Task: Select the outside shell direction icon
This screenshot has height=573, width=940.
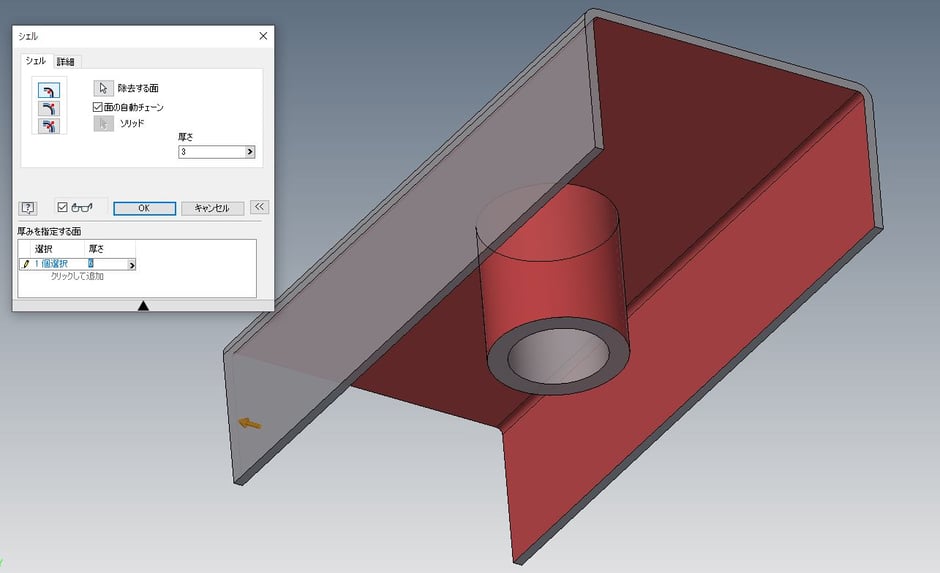Action: pyautogui.click(x=49, y=108)
